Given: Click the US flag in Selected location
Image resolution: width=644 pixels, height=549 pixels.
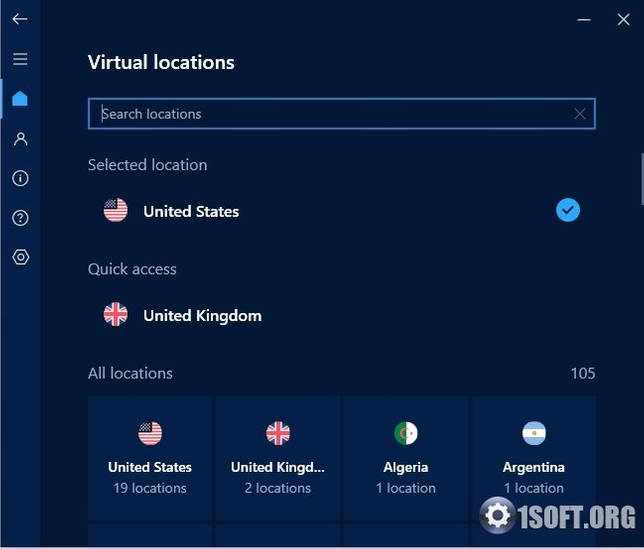Looking at the screenshot, I should coord(116,210).
